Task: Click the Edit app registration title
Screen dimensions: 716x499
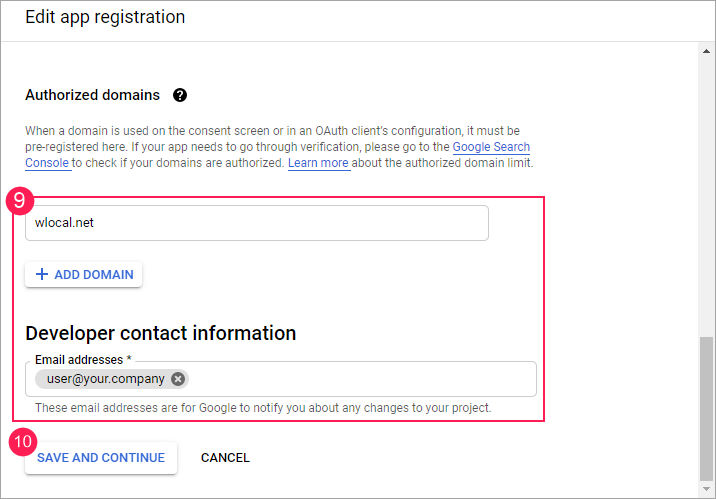Action: [105, 17]
